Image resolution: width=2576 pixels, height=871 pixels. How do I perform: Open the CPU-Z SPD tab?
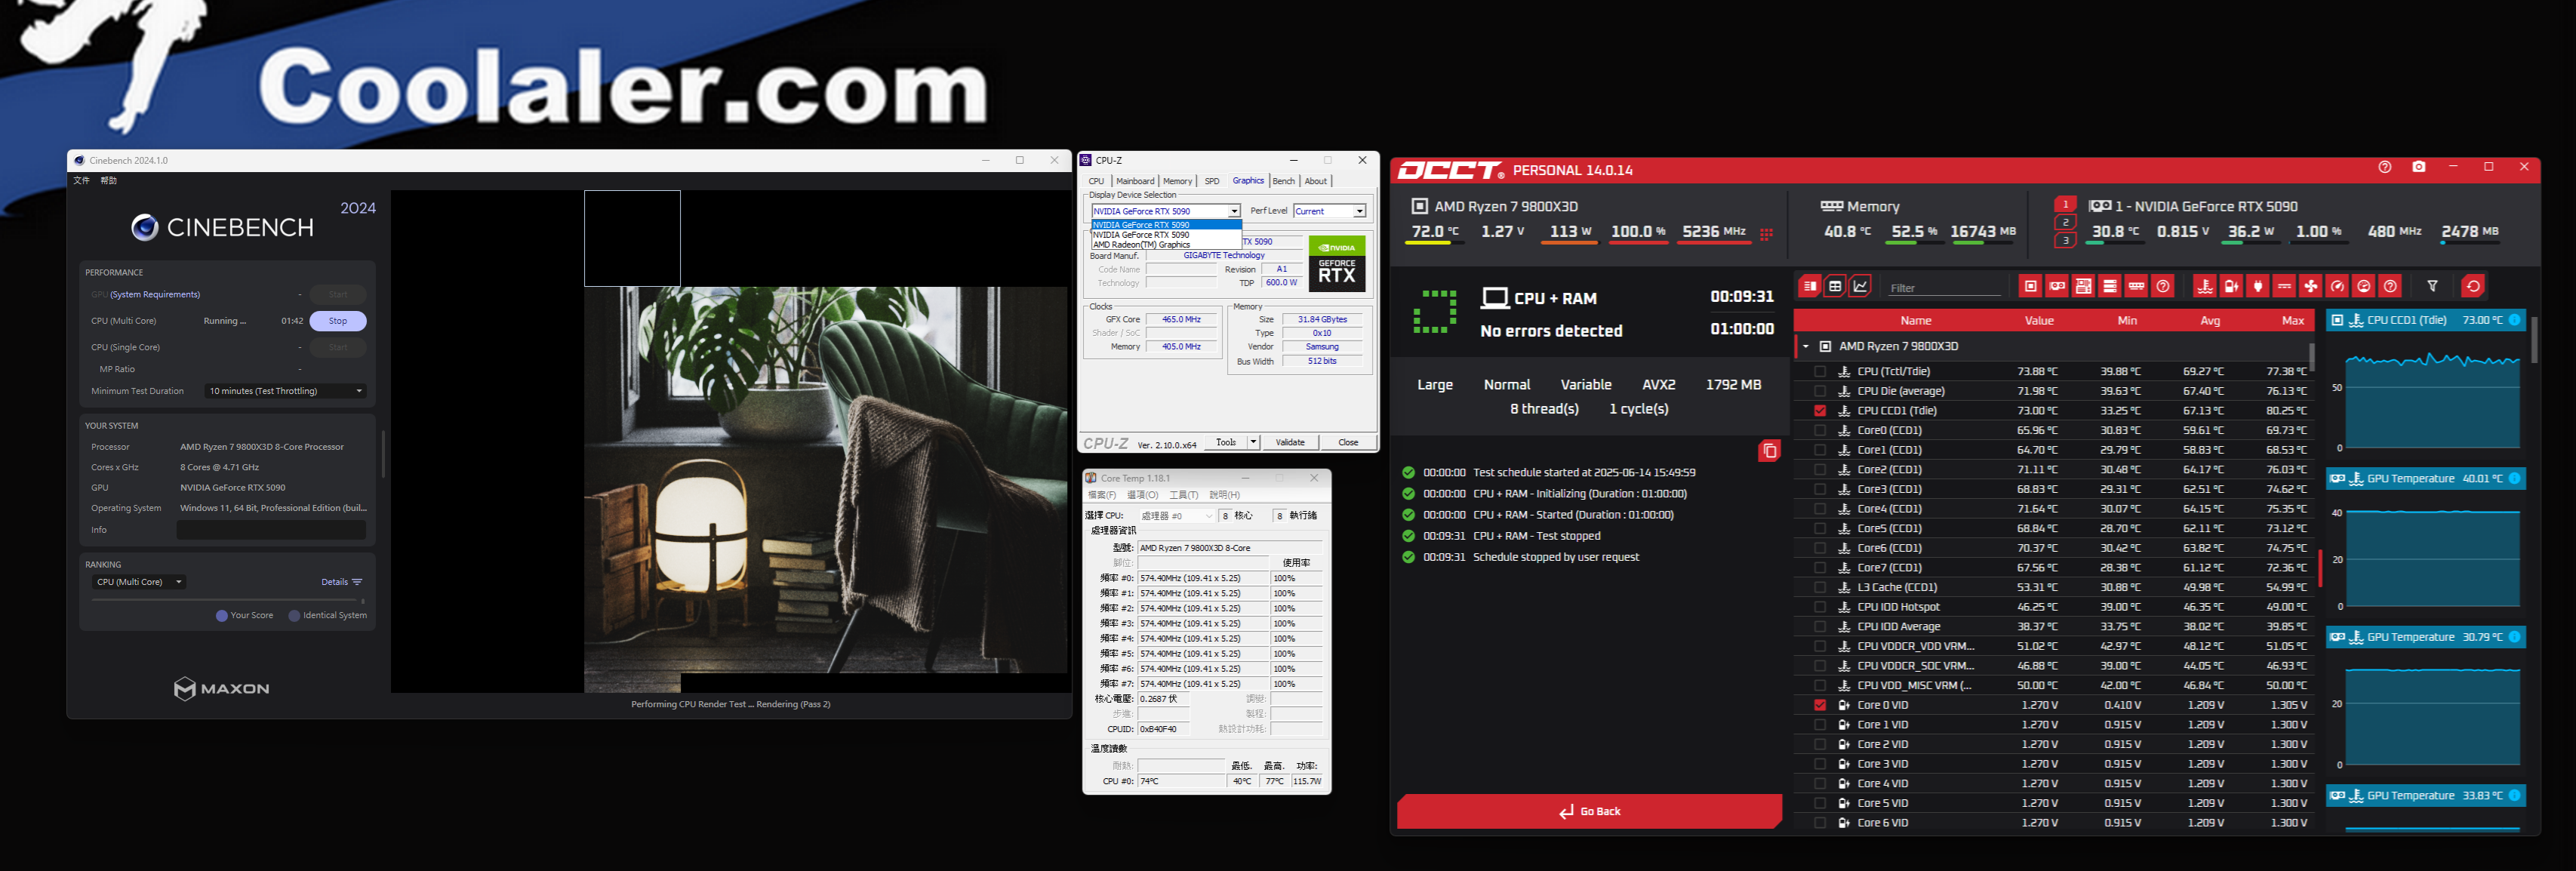click(x=1212, y=181)
